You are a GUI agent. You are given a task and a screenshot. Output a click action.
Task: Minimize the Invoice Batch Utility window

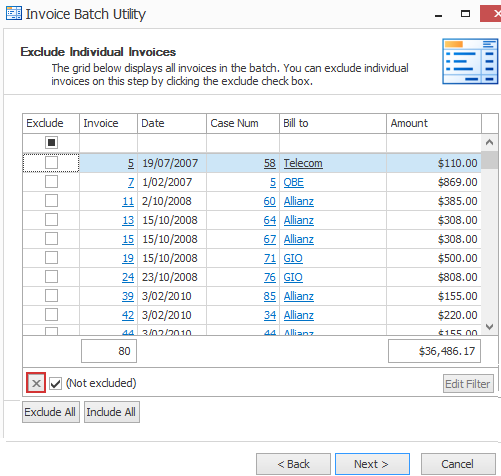point(439,14)
